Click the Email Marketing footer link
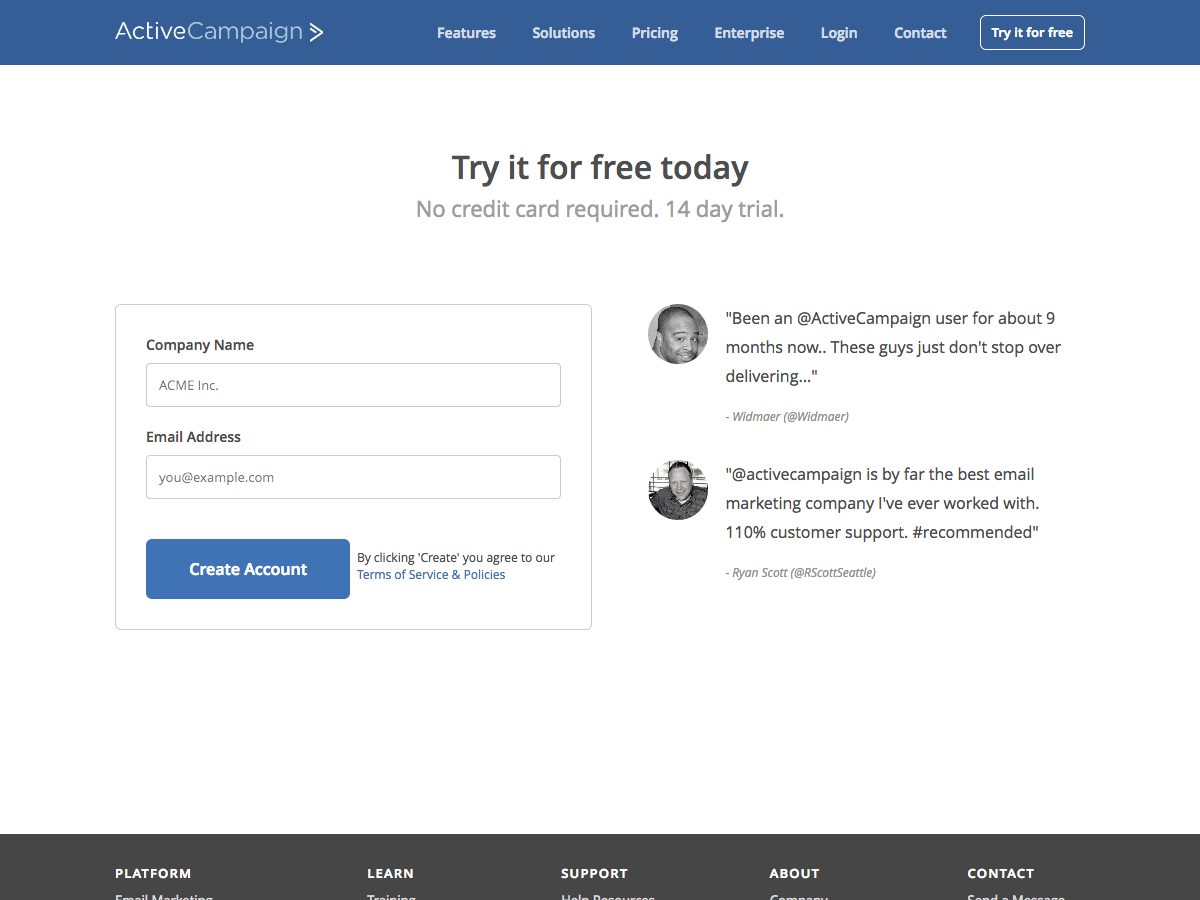Viewport: 1200px width, 900px height. pos(163,896)
